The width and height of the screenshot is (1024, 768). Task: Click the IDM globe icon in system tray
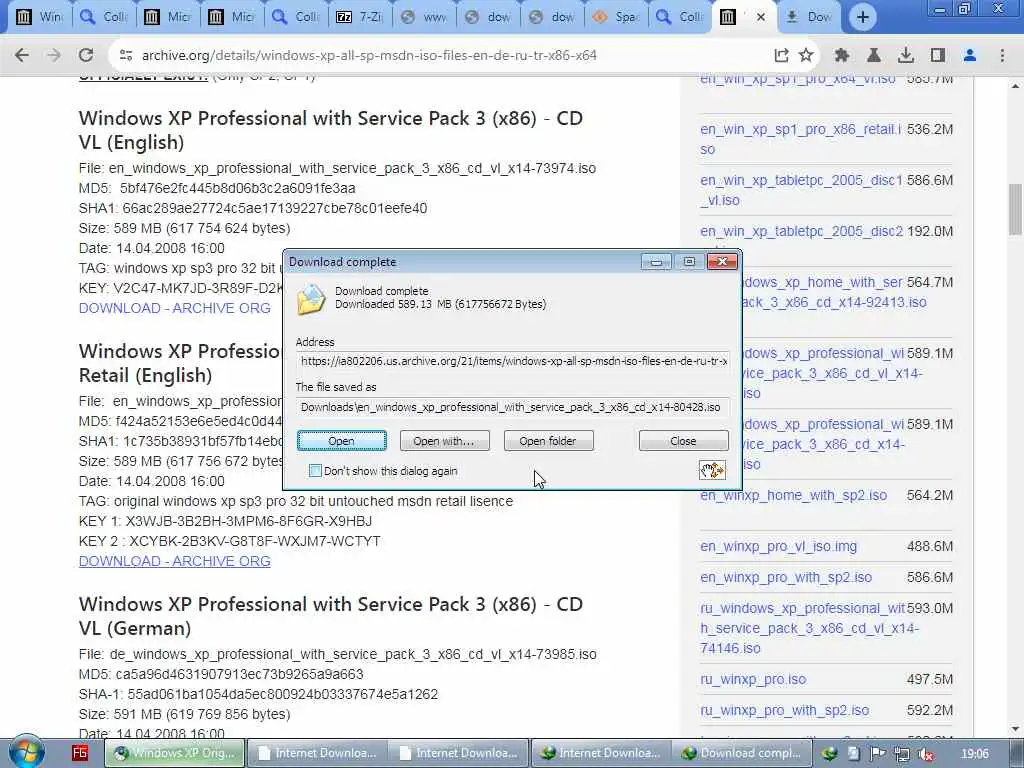(829, 754)
